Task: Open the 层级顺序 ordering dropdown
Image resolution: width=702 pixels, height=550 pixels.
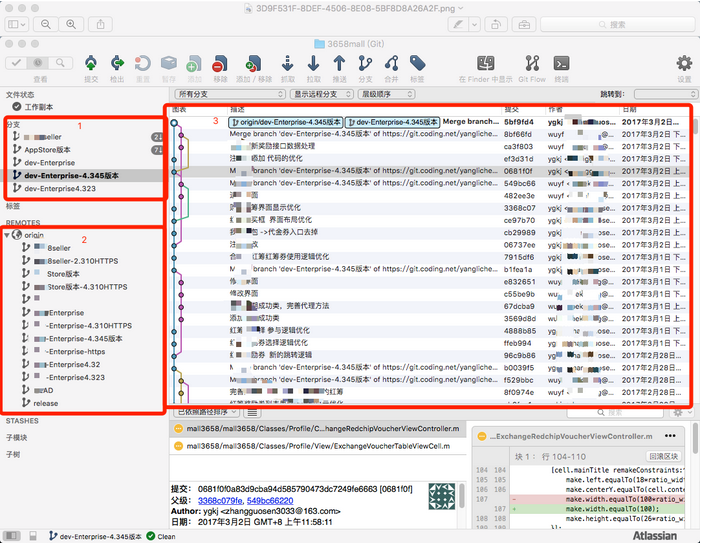Action: tap(386, 94)
